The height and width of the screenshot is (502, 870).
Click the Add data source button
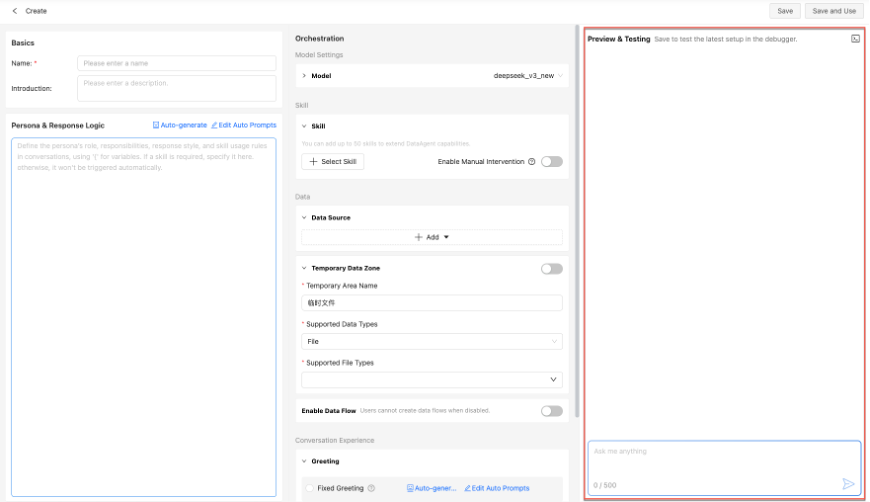(432, 237)
